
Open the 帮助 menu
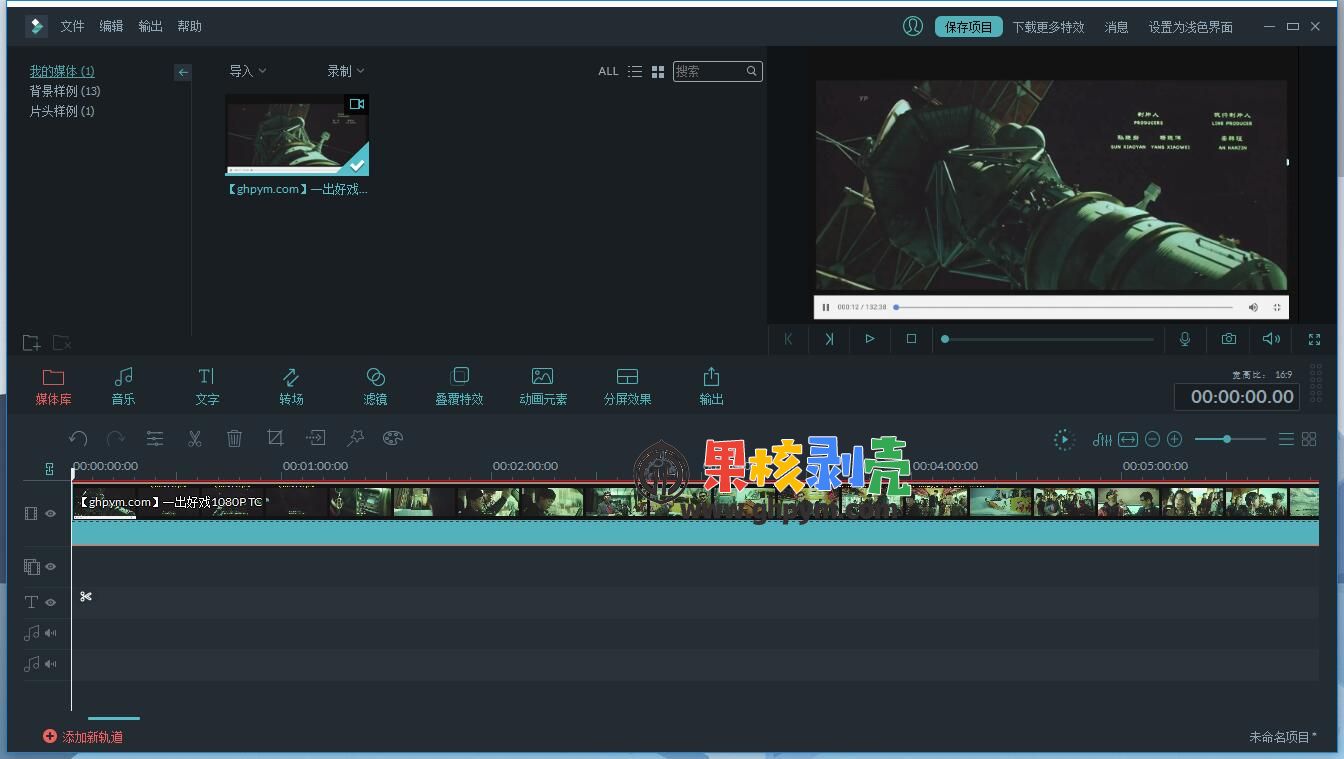tap(189, 26)
